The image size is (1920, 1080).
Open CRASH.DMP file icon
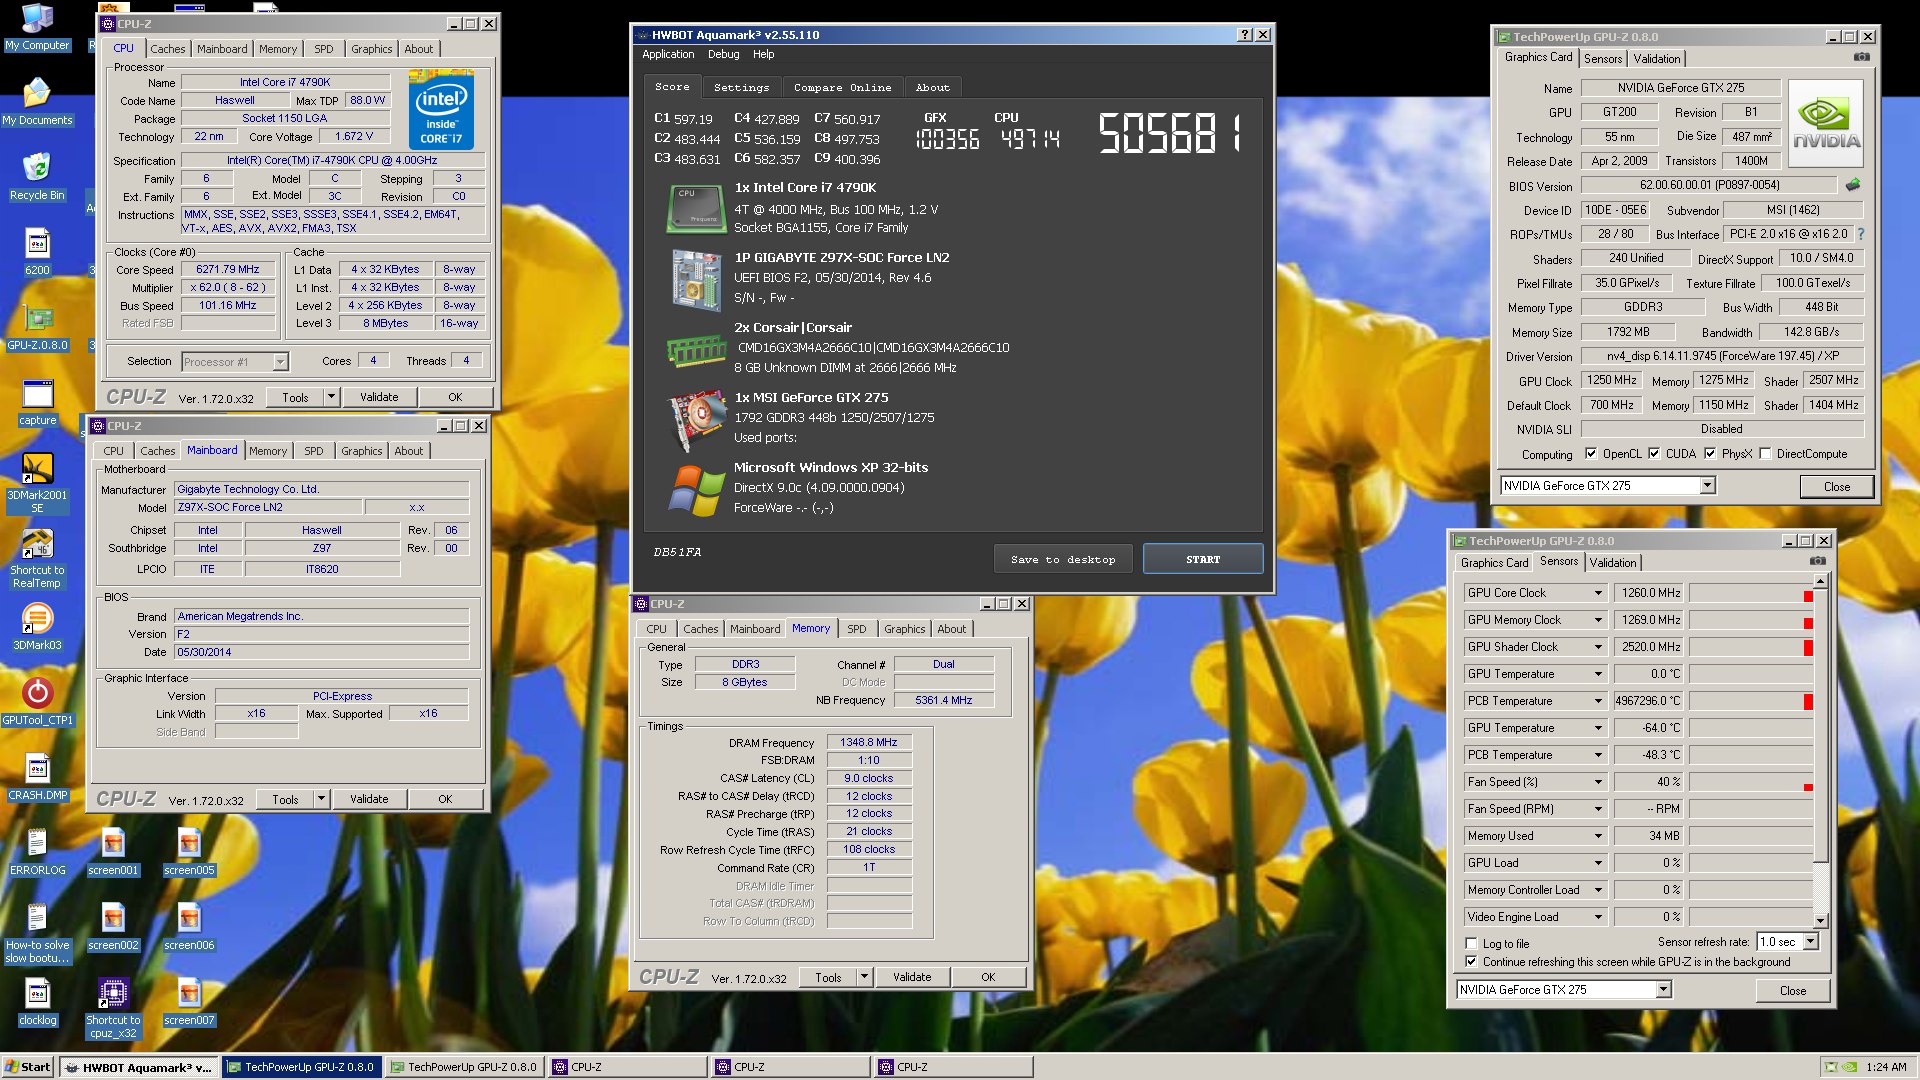coord(37,777)
